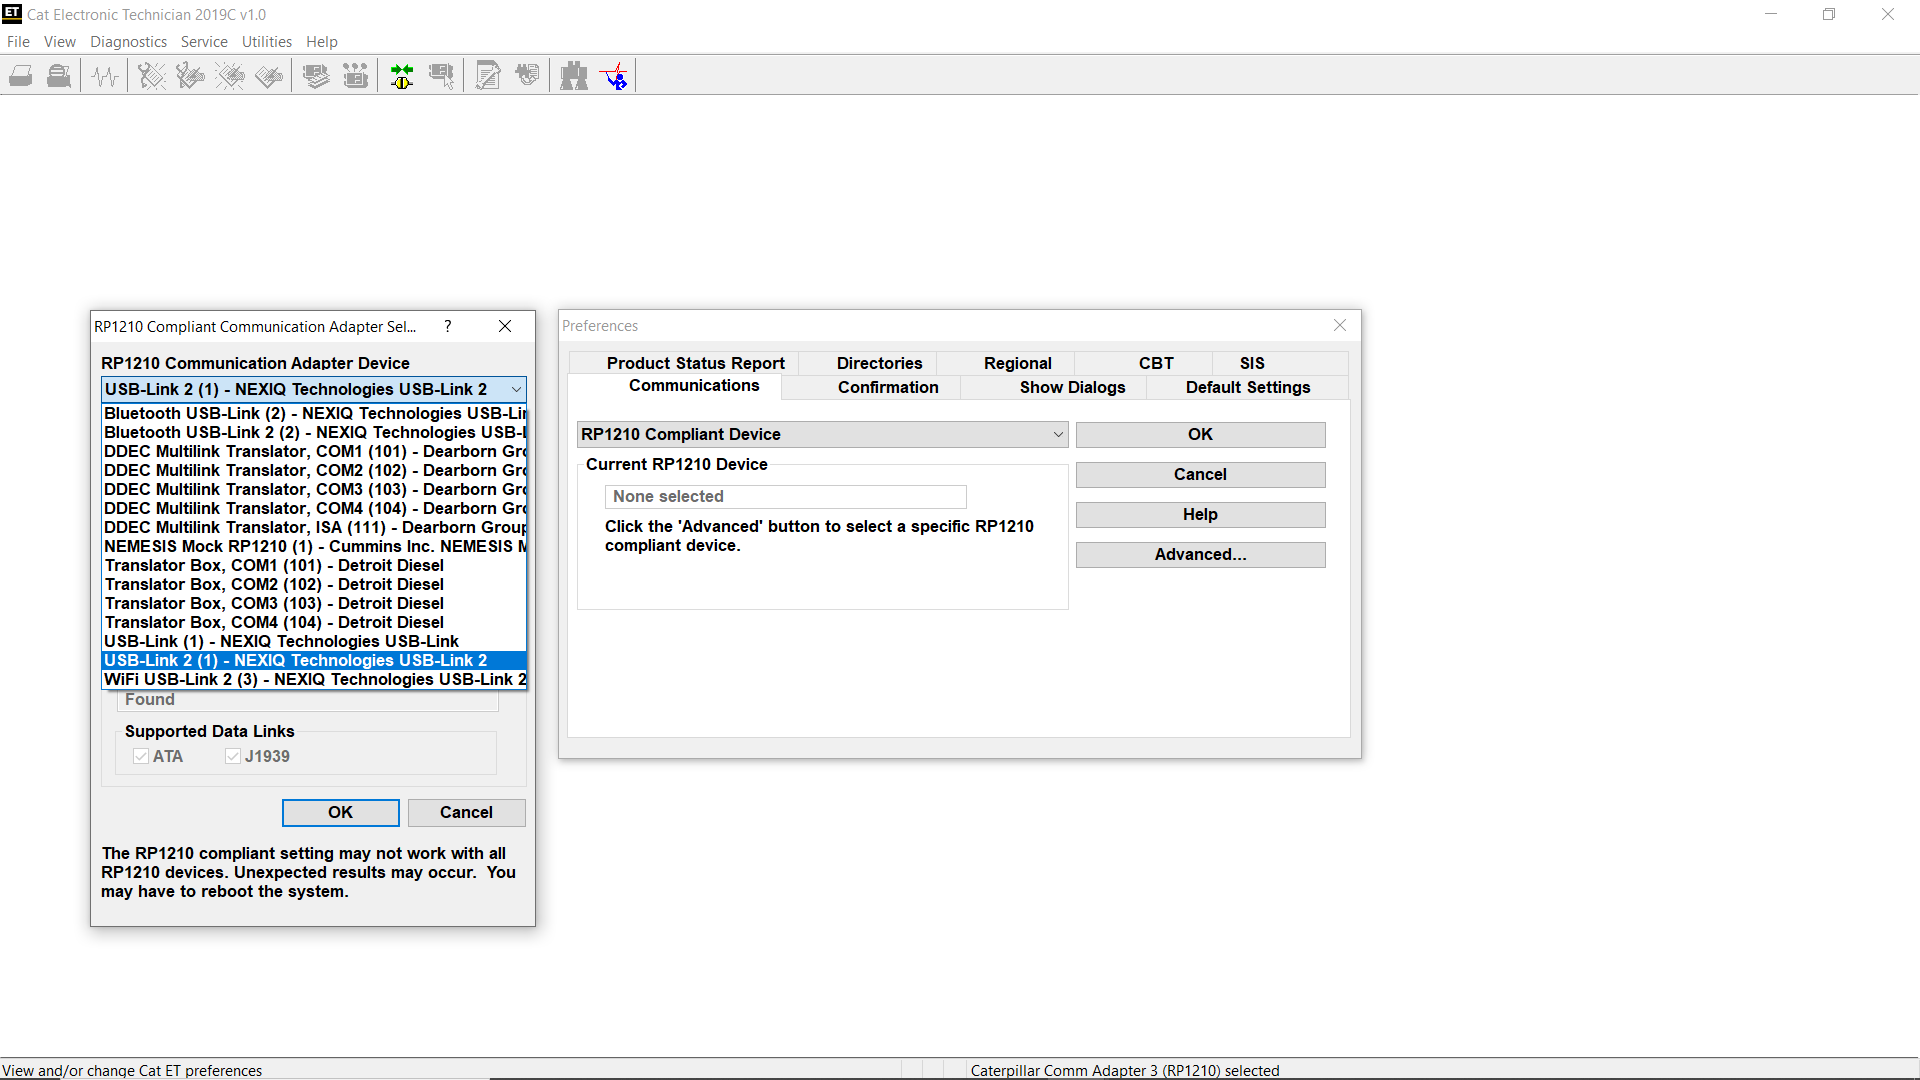Expand the RP1210 Communication Adapter Device list
Viewport: 1920px width, 1080px height.
(516, 389)
